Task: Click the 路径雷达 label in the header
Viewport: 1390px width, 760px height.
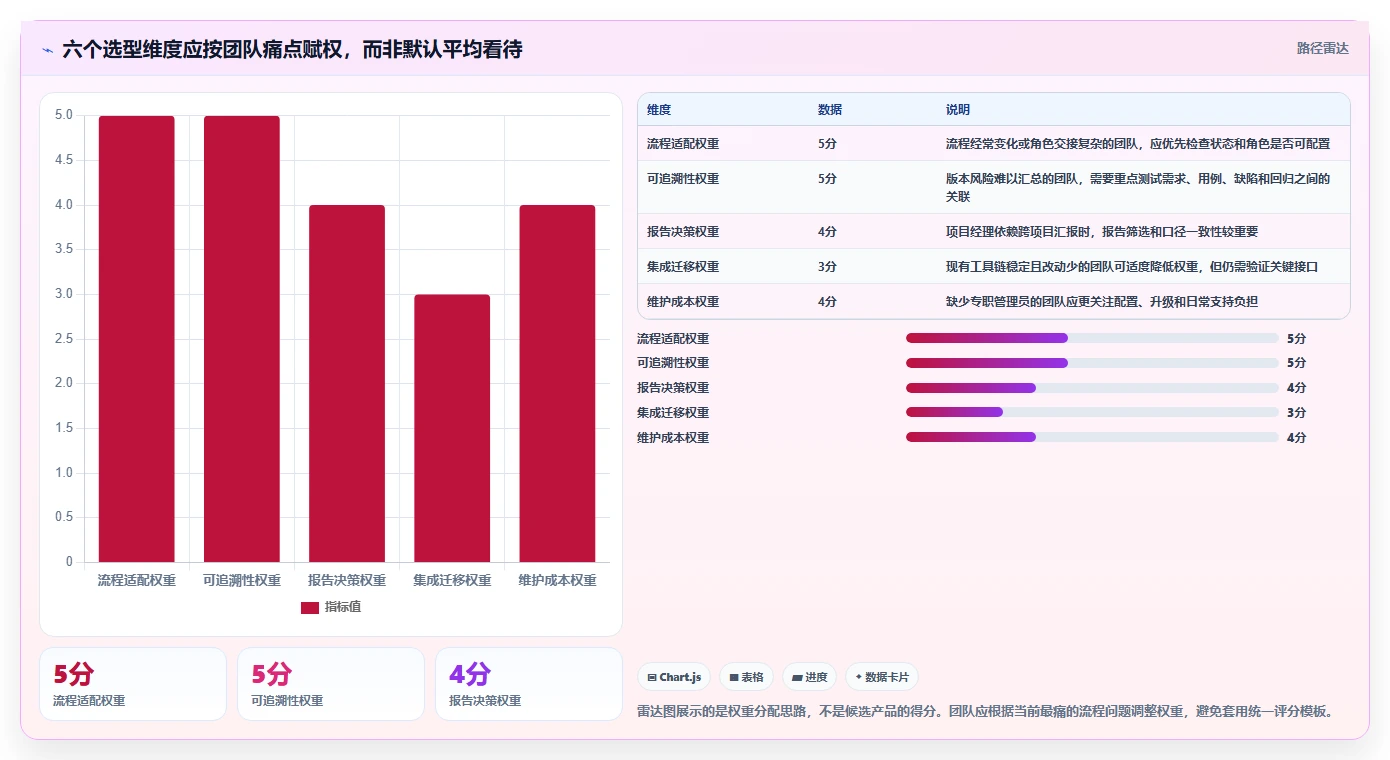Action: pos(1322,48)
